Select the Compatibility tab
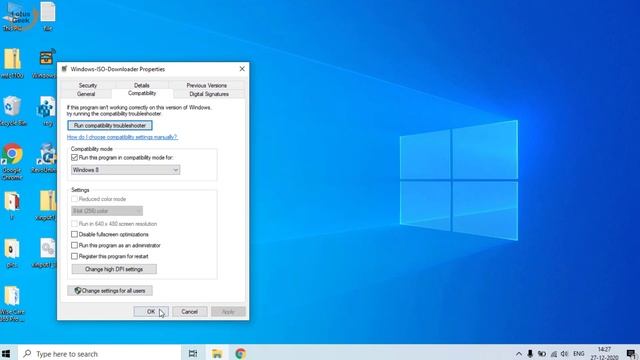 (142, 93)
